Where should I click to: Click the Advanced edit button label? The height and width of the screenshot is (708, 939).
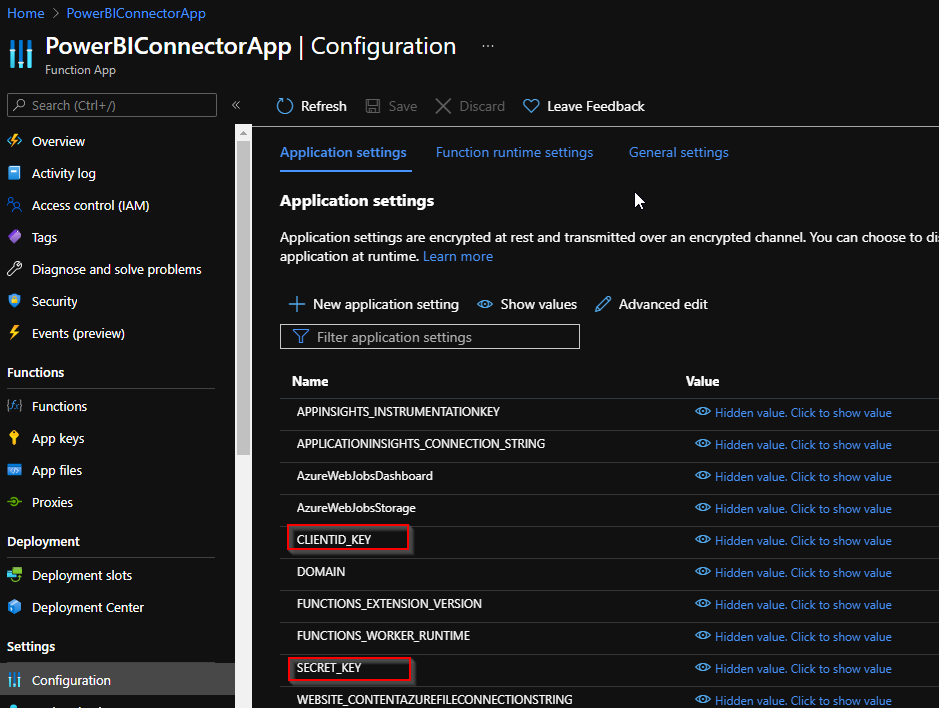click(x=663, y=304)
